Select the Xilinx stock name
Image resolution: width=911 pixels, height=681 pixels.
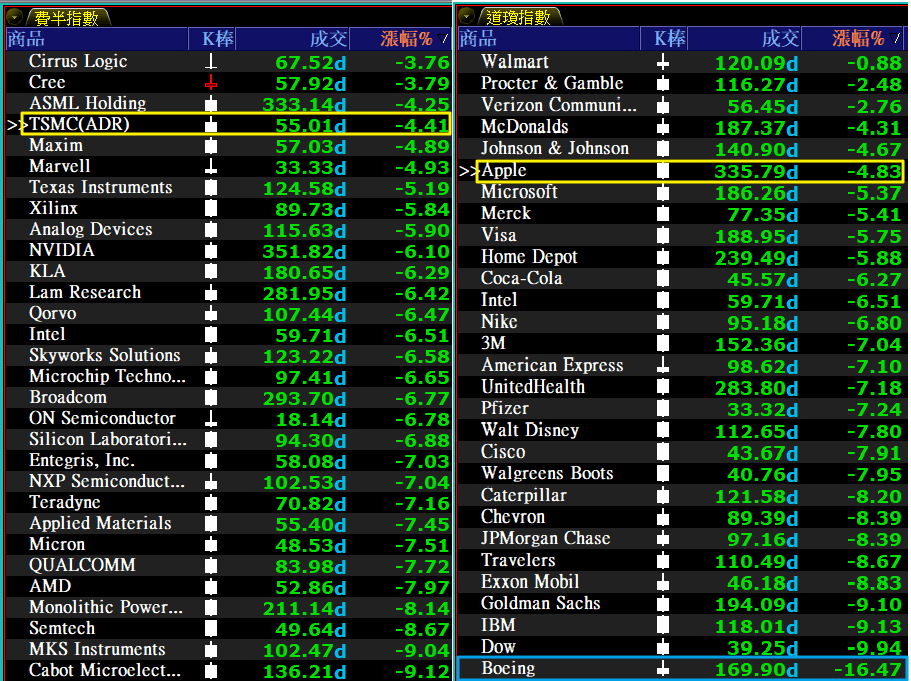coord(53,208)
